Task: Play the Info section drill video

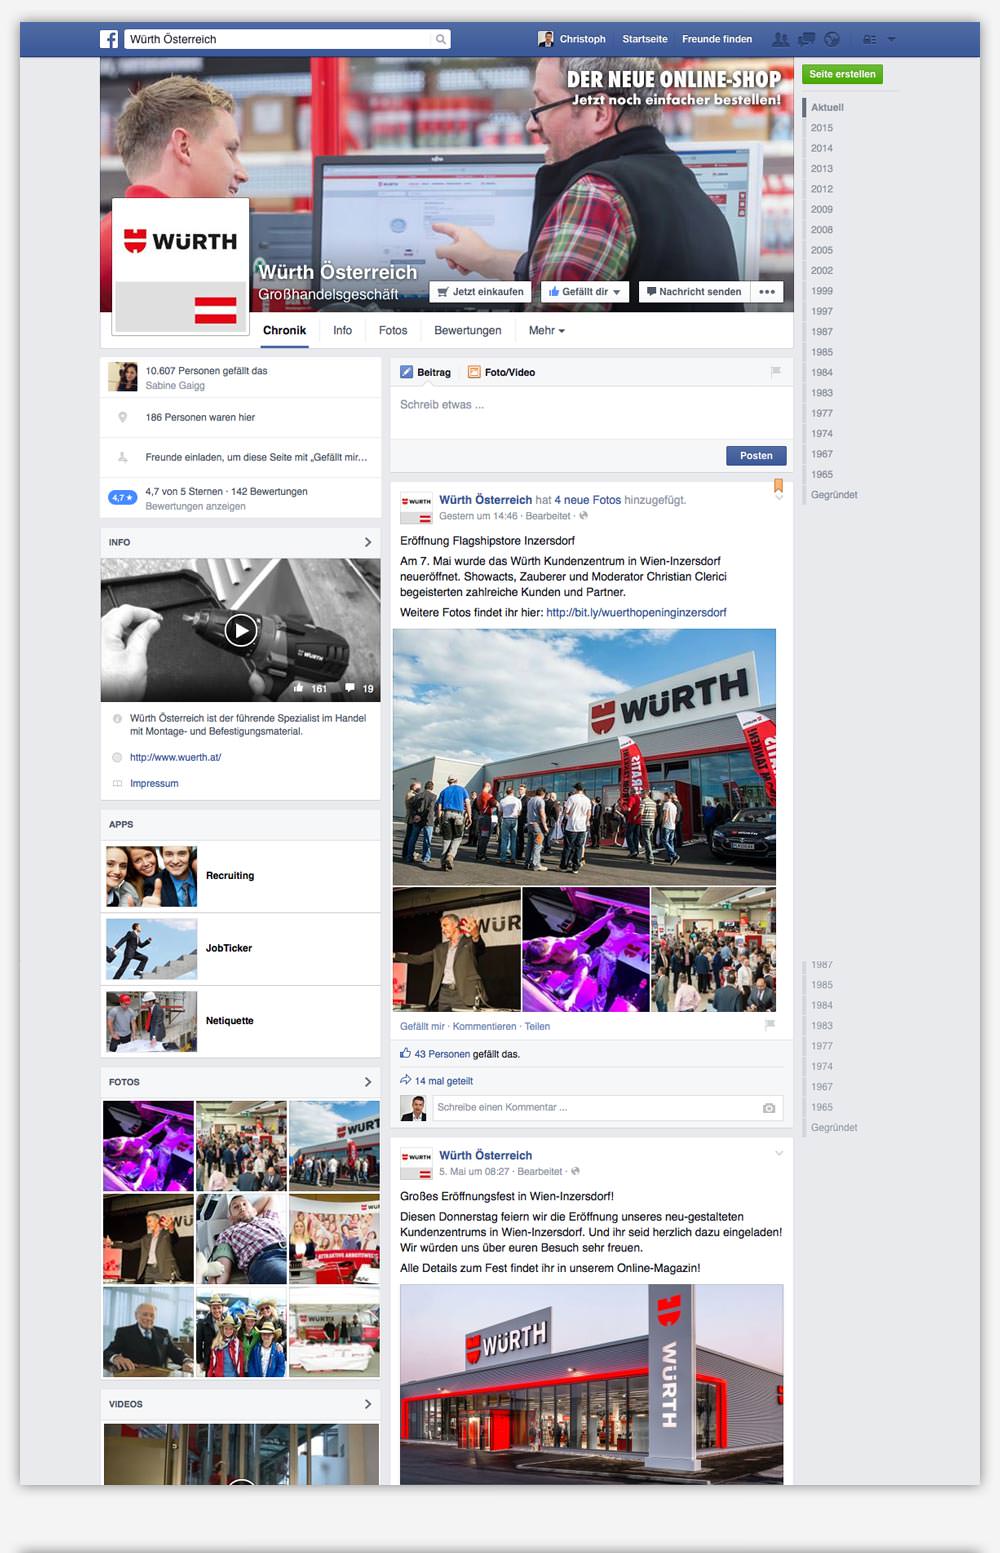Action: (240, 630)
